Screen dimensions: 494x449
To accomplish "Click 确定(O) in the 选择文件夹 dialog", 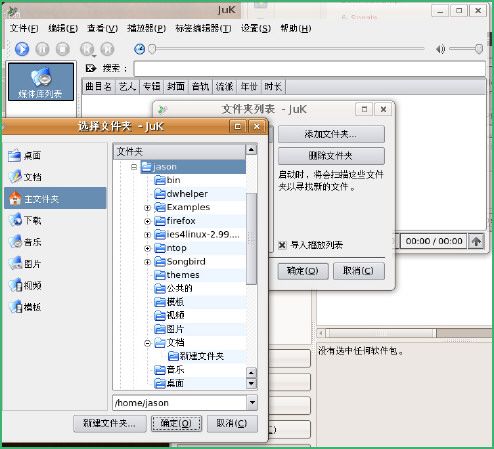I will (x=176, y=424).
